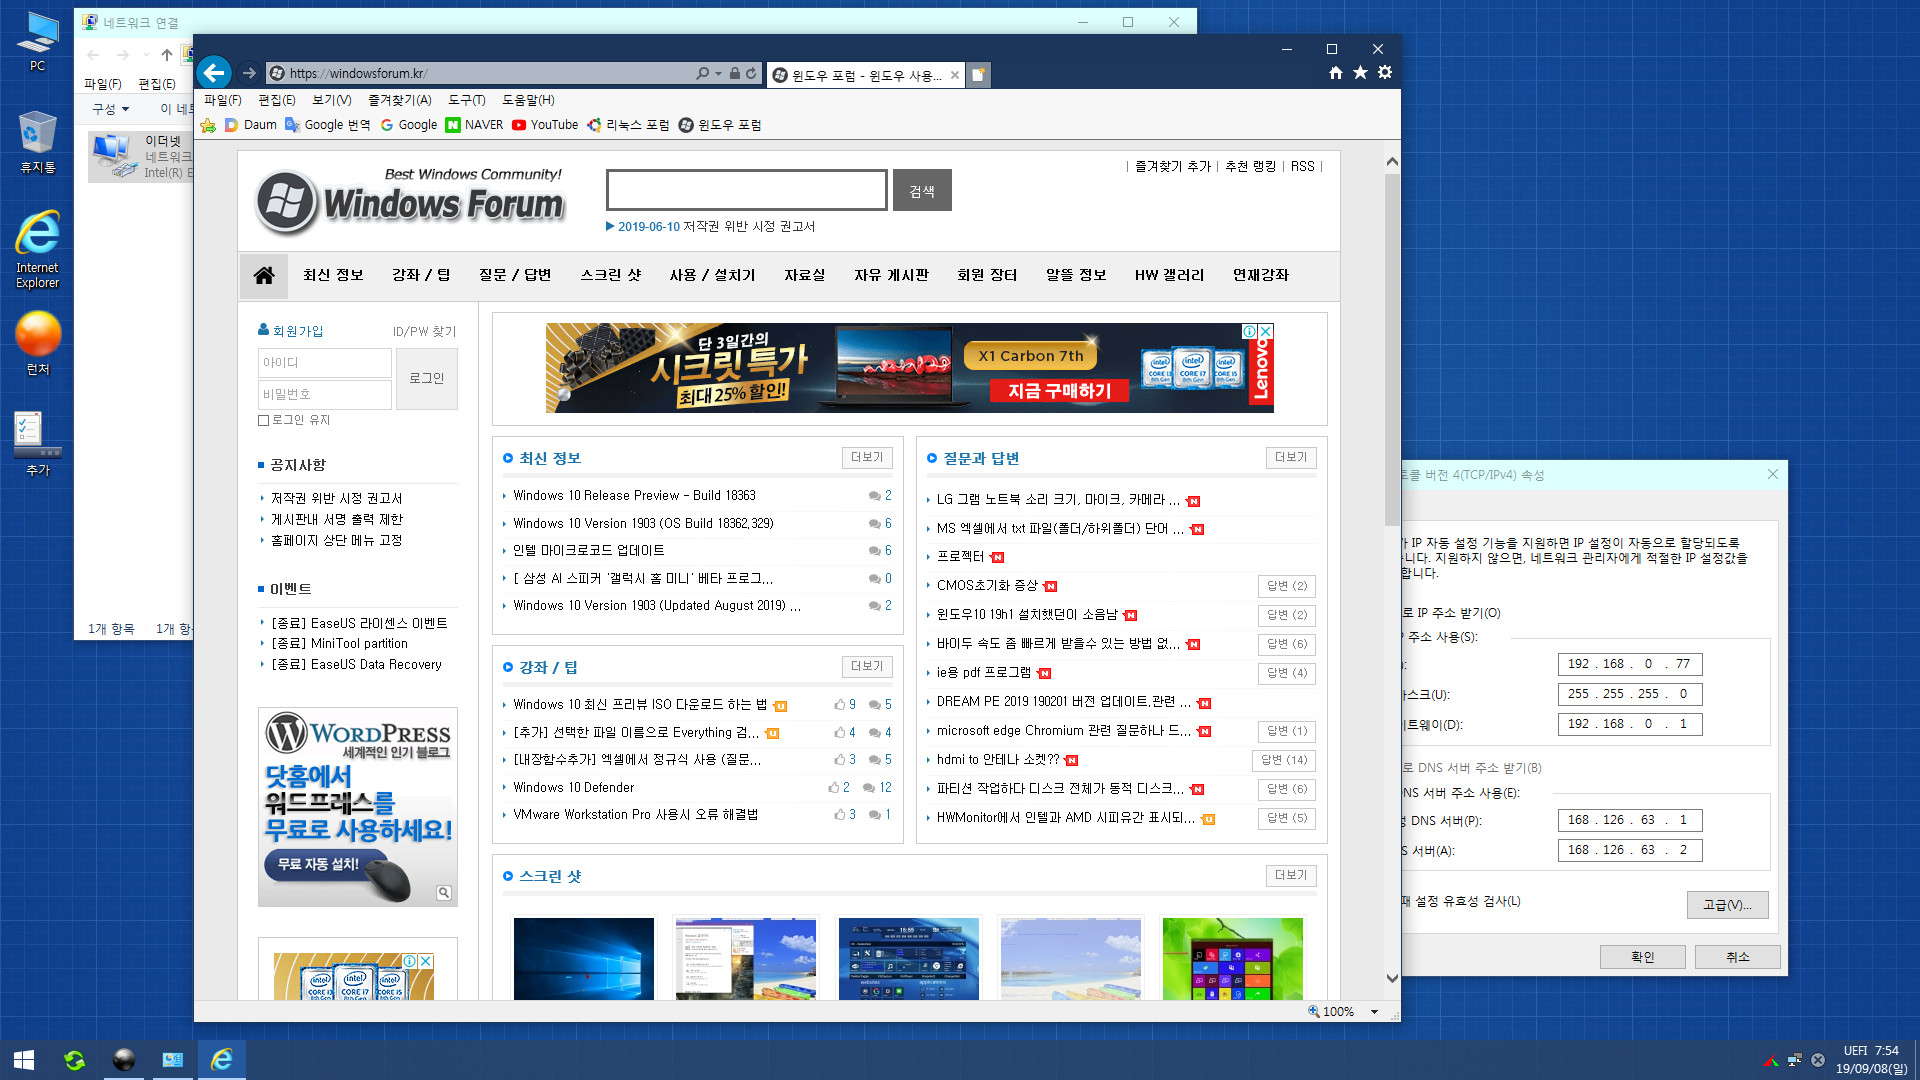Viewport: 1920px width, 1080px height.
Task: Open IE tools gear icon
Action: [x=1385, y=73]
